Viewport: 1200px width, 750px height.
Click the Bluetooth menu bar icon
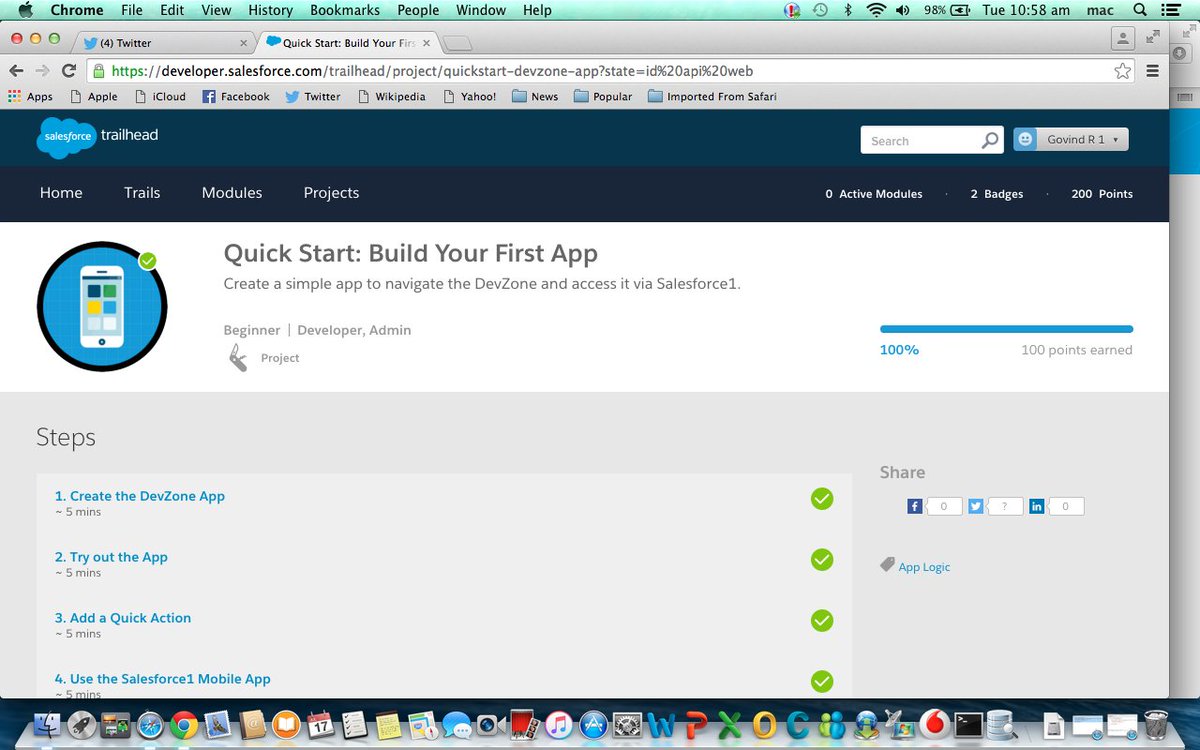coord(848,10)
